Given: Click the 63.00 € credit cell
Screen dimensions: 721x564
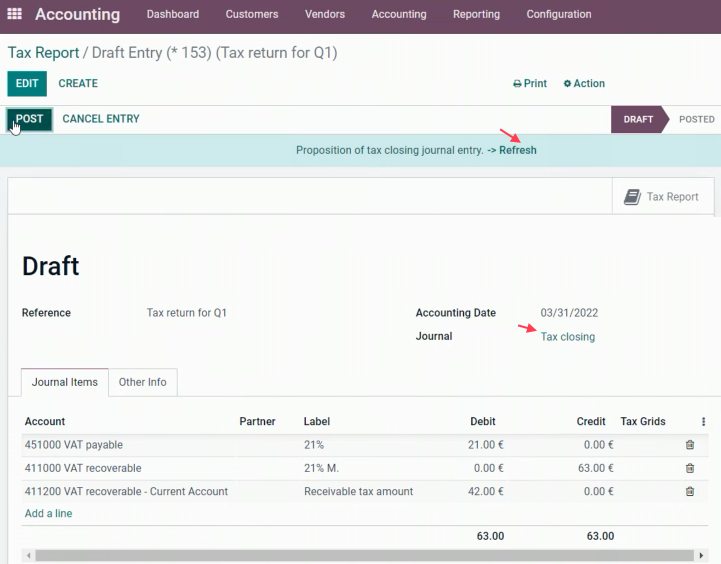Looking at the screenshot, I should (x=595, y=468).
